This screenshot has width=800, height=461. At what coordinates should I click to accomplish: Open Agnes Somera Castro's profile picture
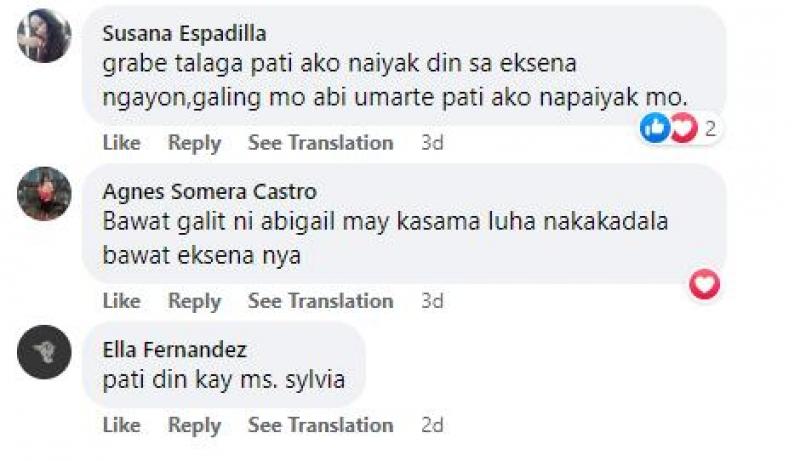click(x=44, y=193)
